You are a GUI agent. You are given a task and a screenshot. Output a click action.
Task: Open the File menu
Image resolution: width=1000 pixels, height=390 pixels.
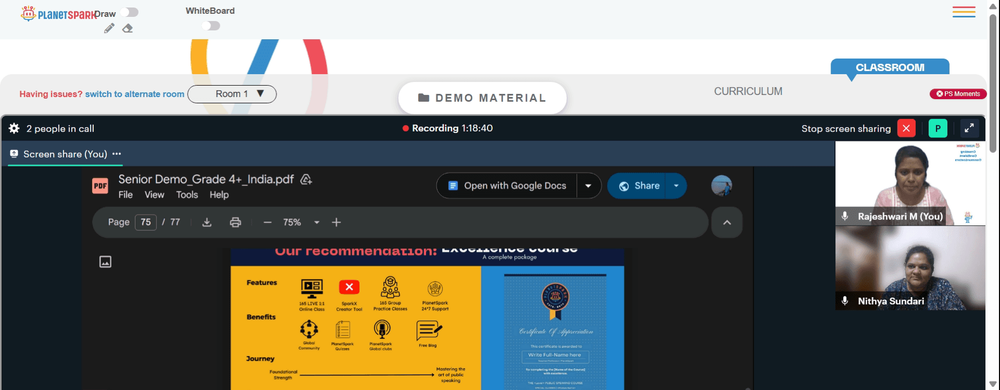click(126, 195)
